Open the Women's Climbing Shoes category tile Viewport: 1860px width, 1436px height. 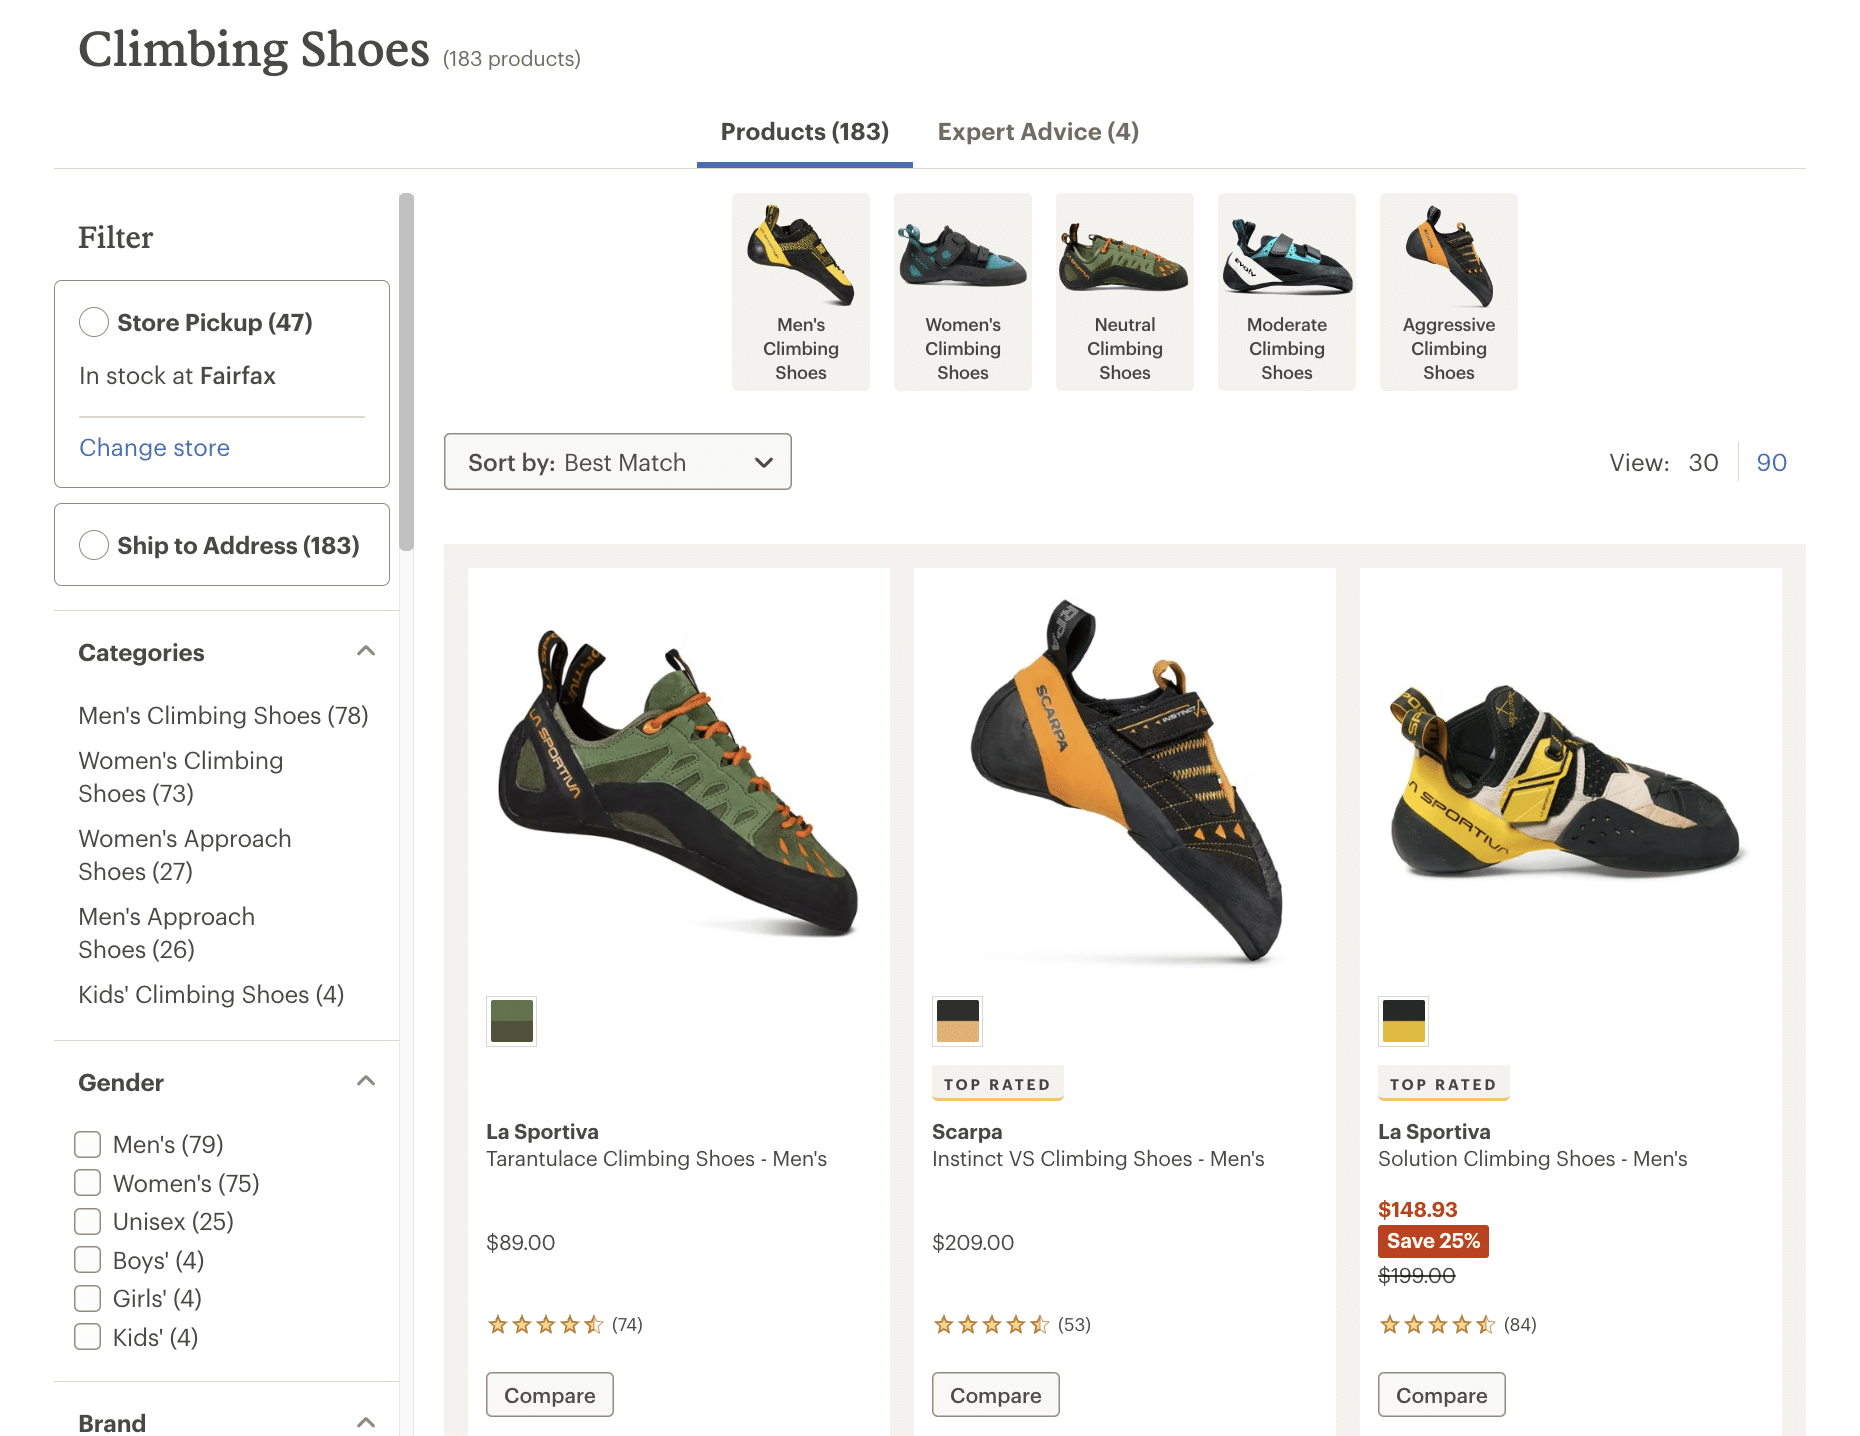pyautogui.click(x=963, y=292)
